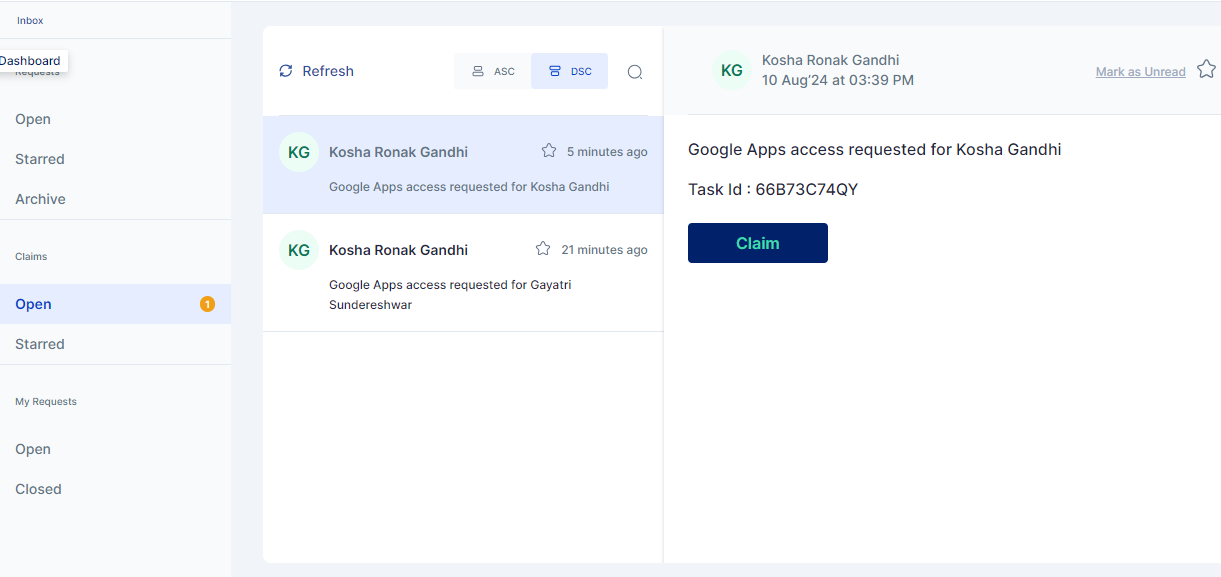This screenshot has height=577, width=1221.
Task: Go to Starred under Requests
Action: (40, 159)
